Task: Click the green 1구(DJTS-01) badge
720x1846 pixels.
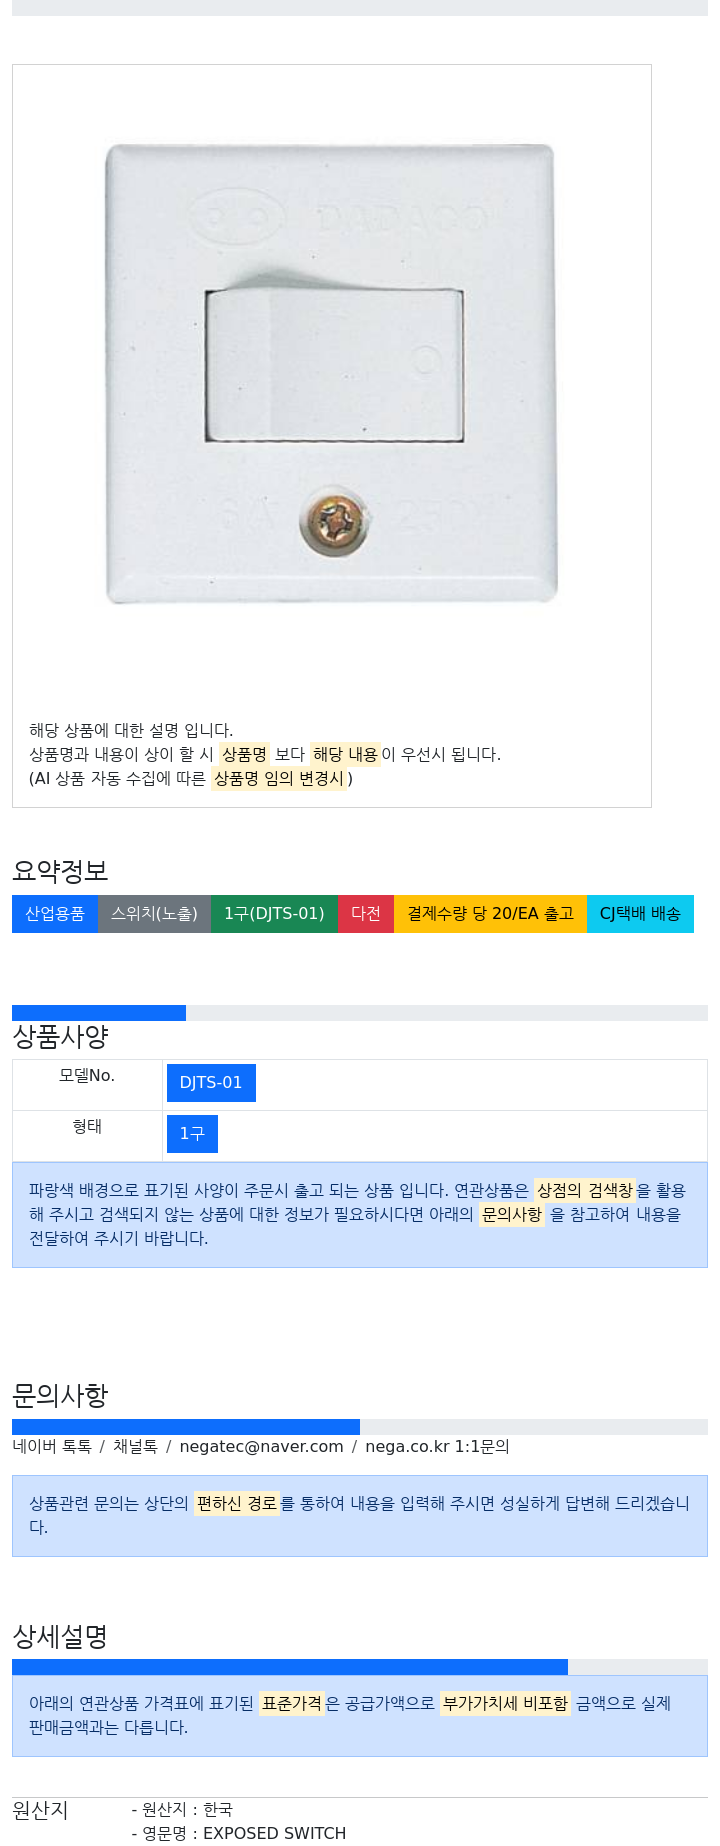Action: coord(274,914)
